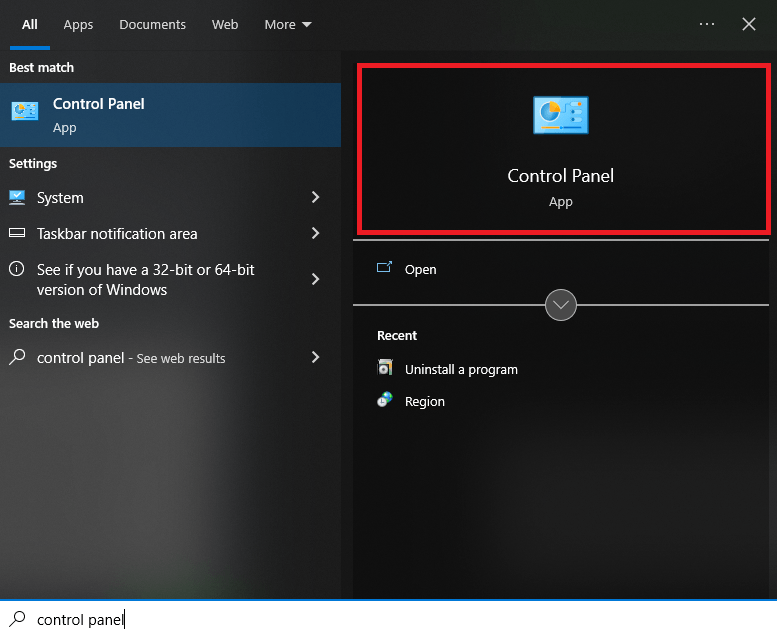
Task: Click the Recent heading
Action: click(397, 336)
